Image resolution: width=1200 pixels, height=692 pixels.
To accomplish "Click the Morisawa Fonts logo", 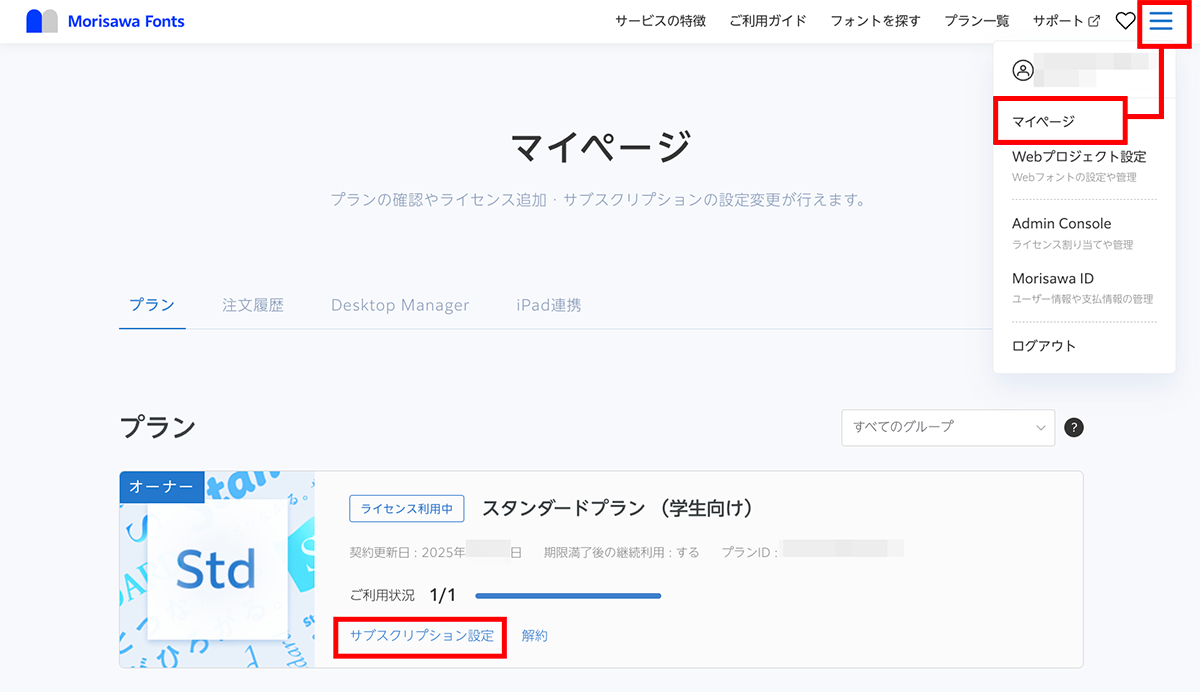I will [x=105, y=21].
